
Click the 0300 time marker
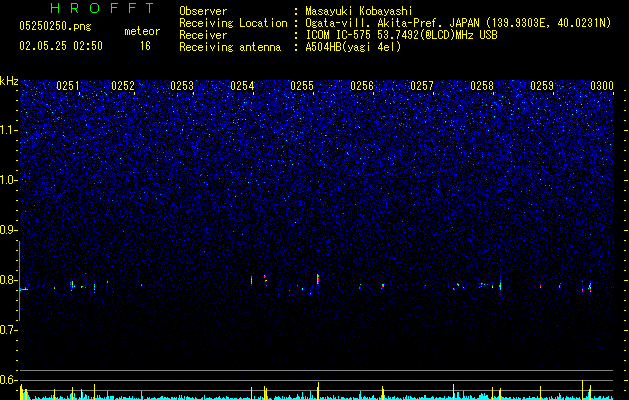[x=602, y=86]
